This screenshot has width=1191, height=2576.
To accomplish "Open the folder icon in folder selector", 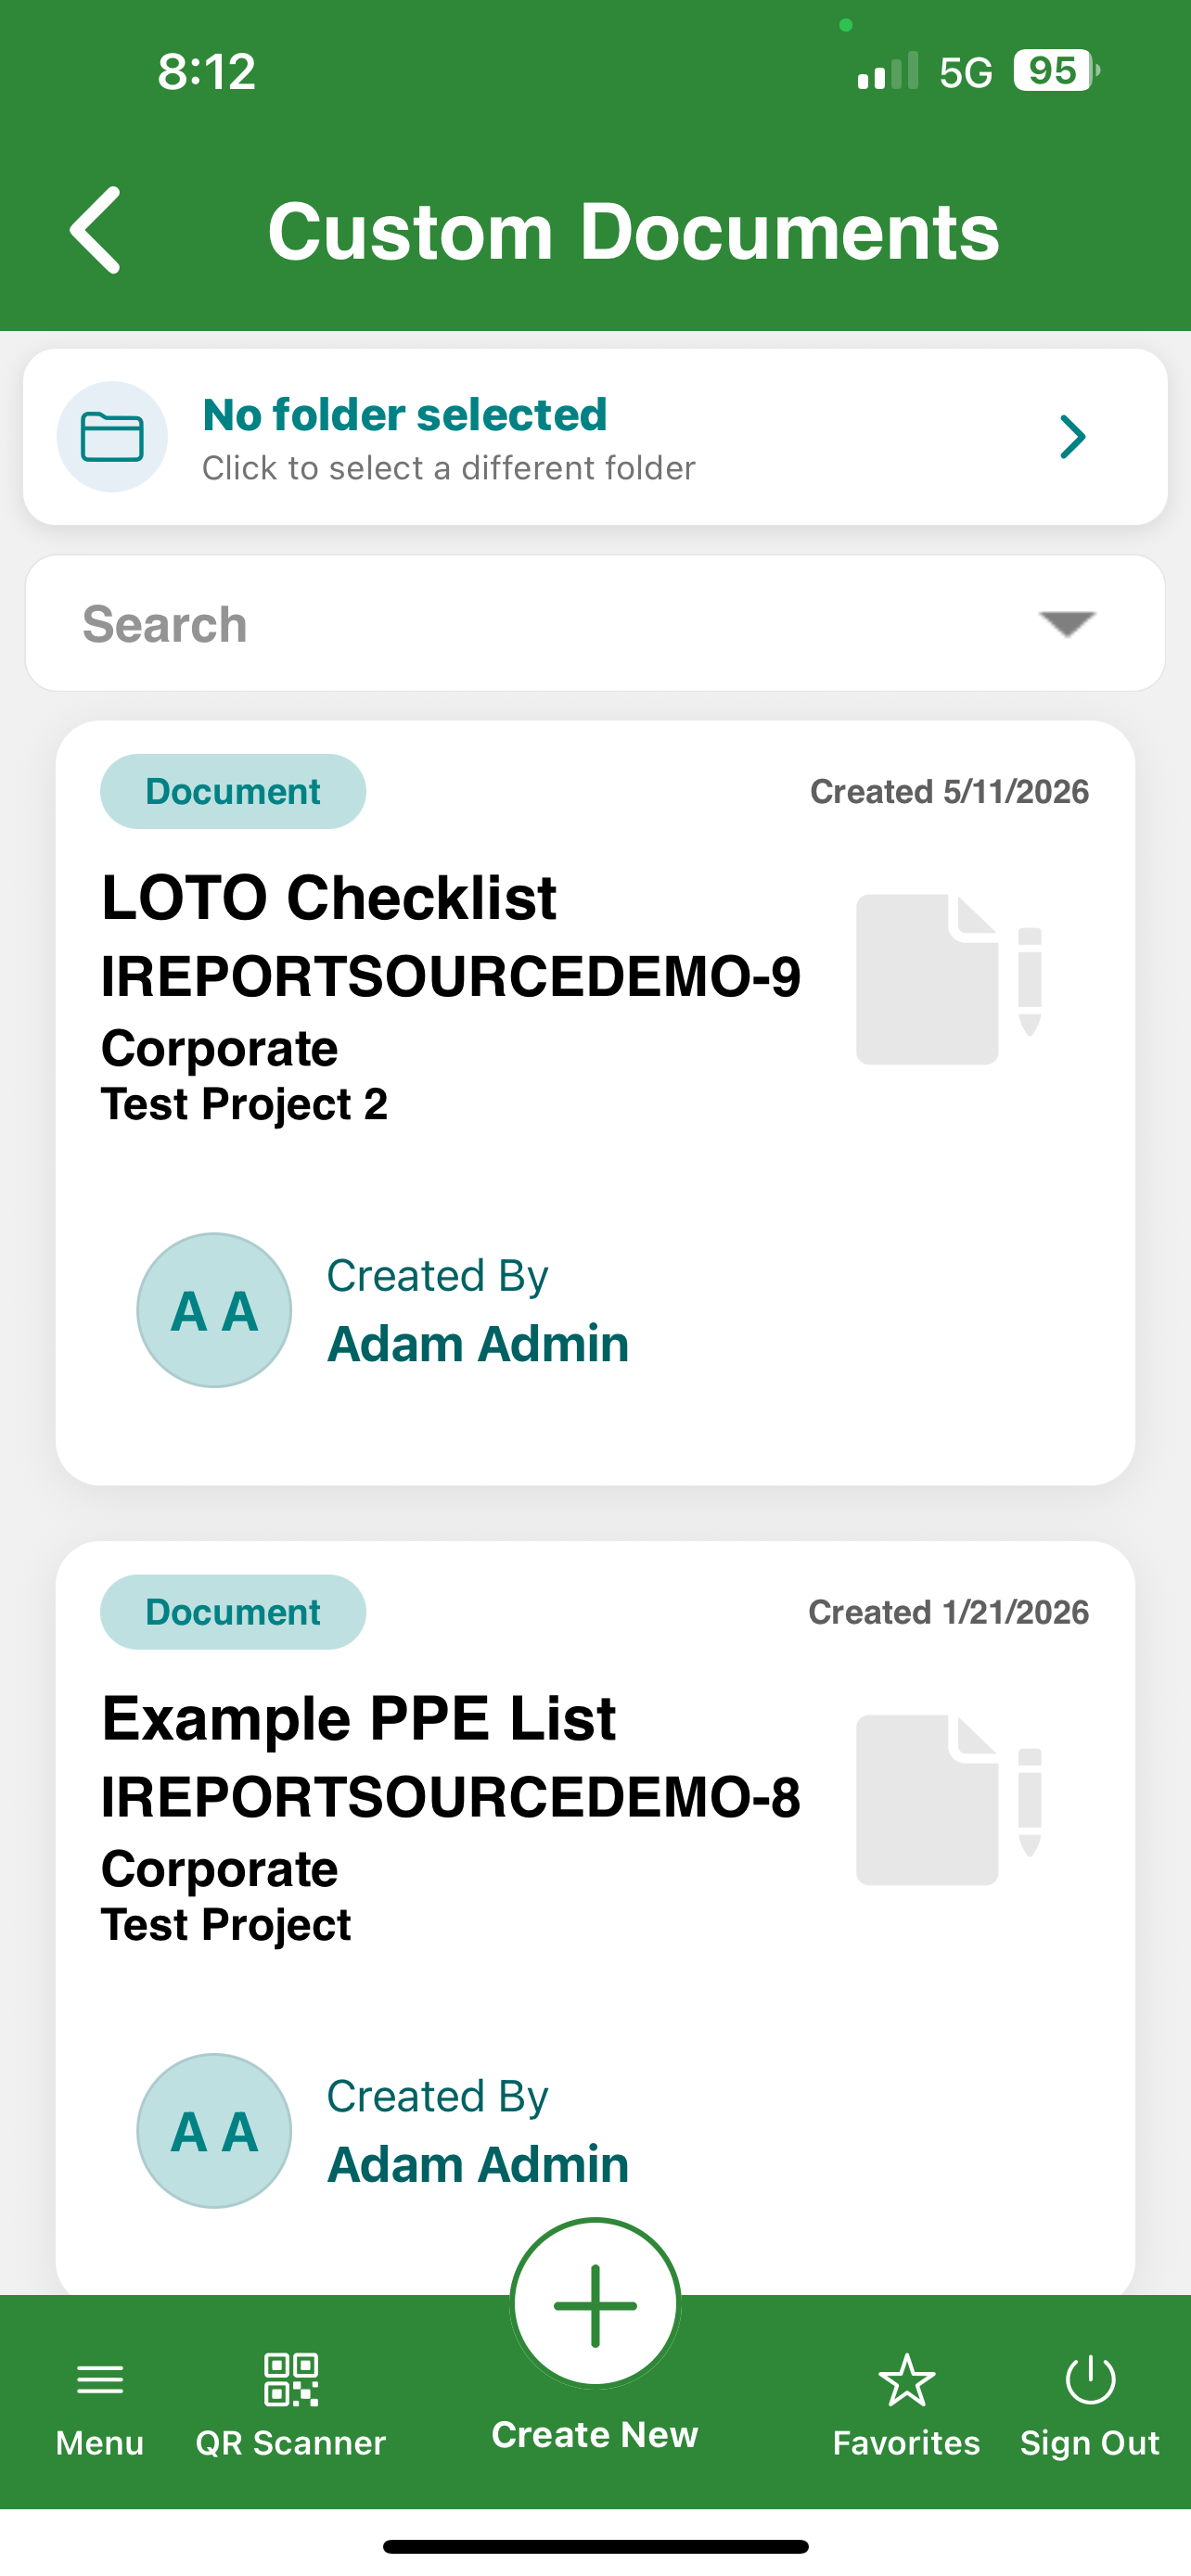I will [x=112, y=437].
